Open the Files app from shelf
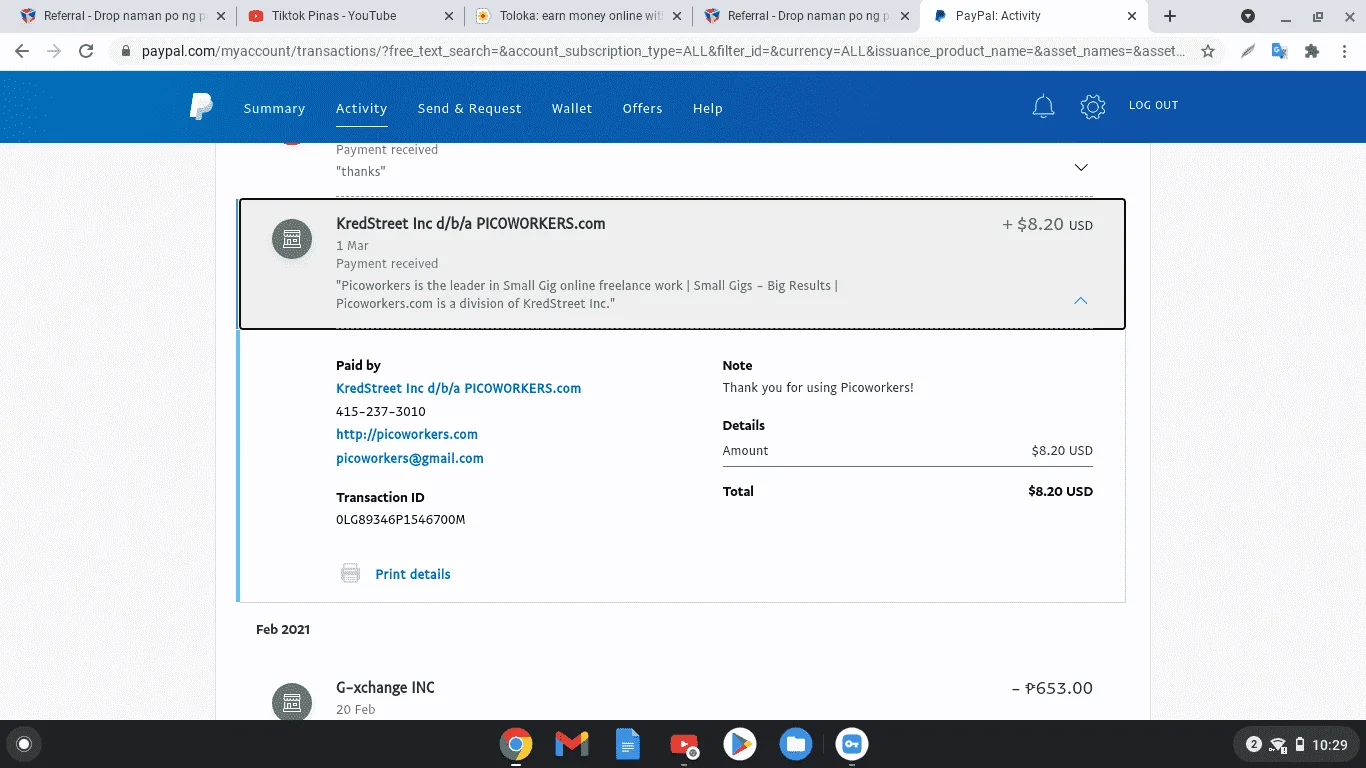Screen dimensions: 1366x768 click(x=796, y=744)
